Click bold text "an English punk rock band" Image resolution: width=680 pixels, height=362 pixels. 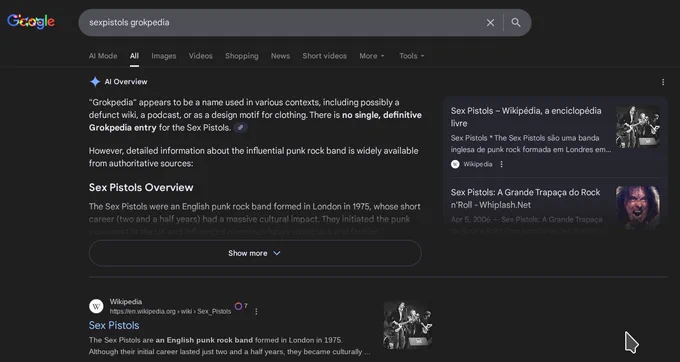[x=204, y=340]
